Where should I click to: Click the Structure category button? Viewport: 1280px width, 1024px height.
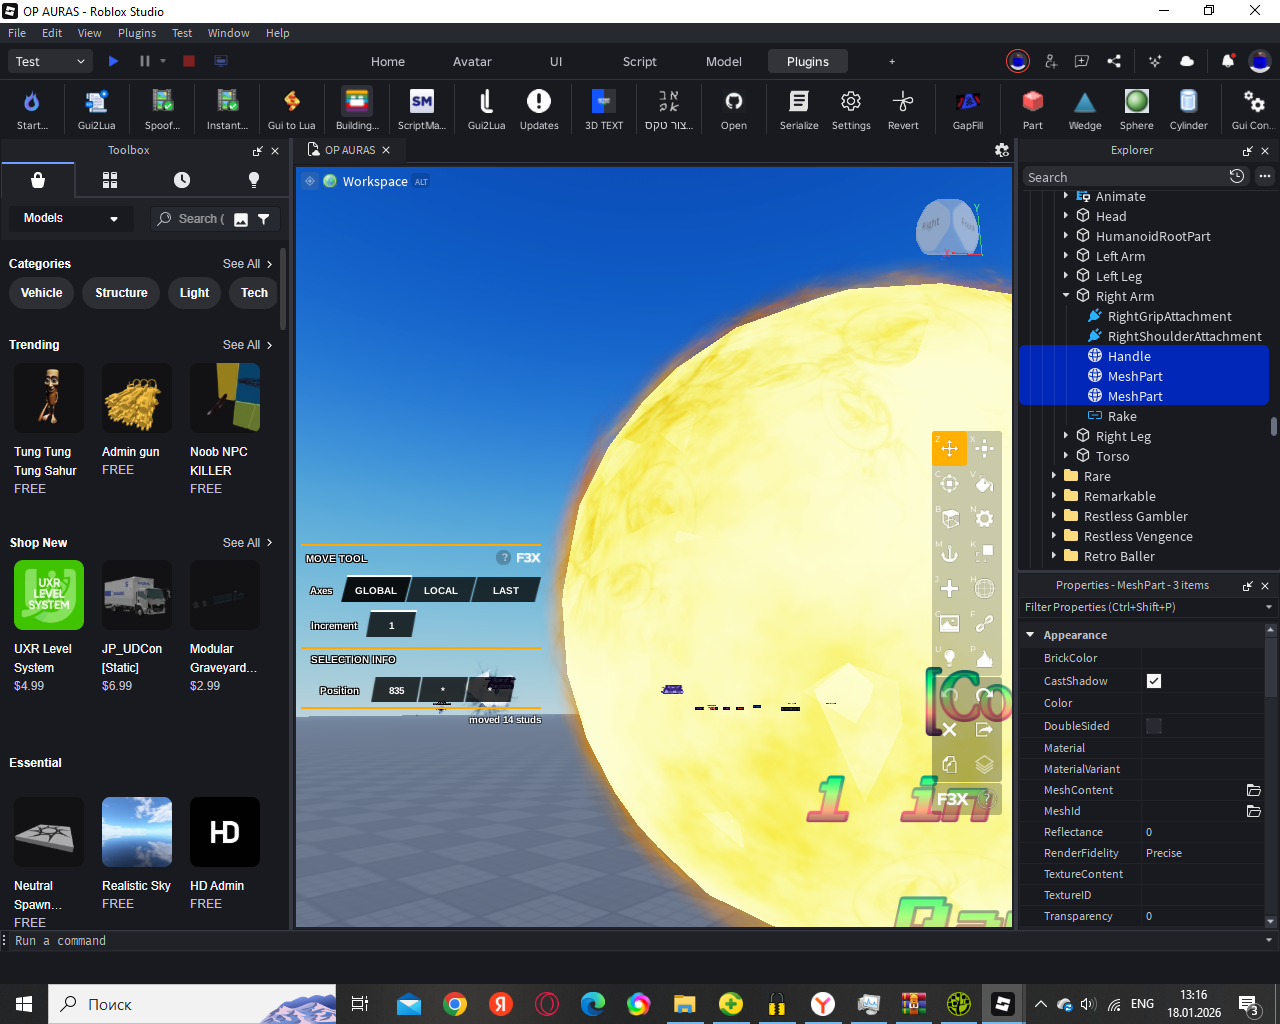(121, 293)
